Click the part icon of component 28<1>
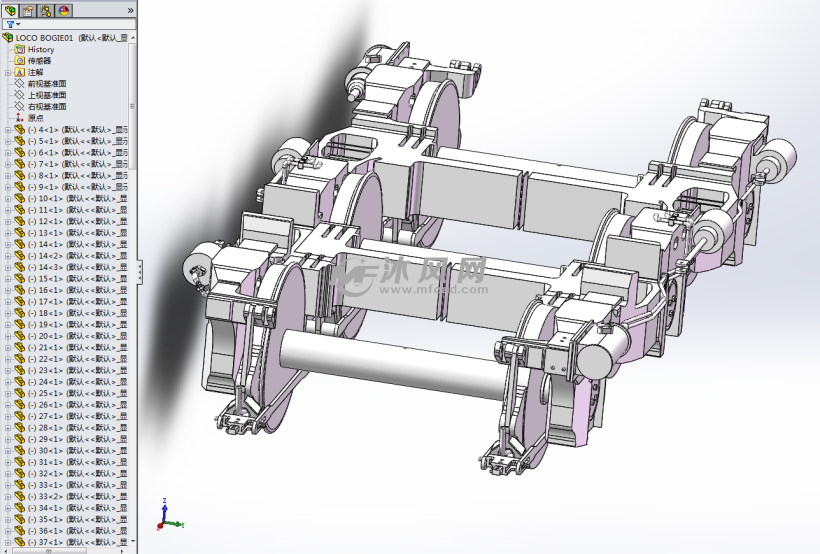Viewport: 820px width, 554px height. point(20,428)
